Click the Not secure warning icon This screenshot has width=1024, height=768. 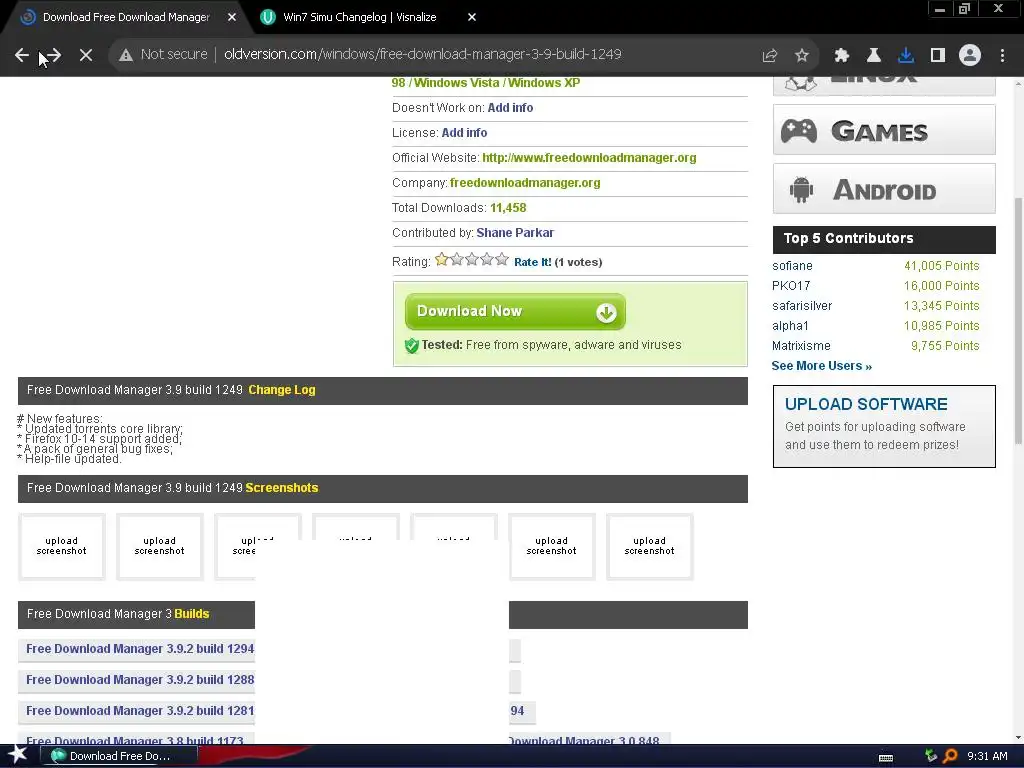pyautogui.click(x=125, y=55)
